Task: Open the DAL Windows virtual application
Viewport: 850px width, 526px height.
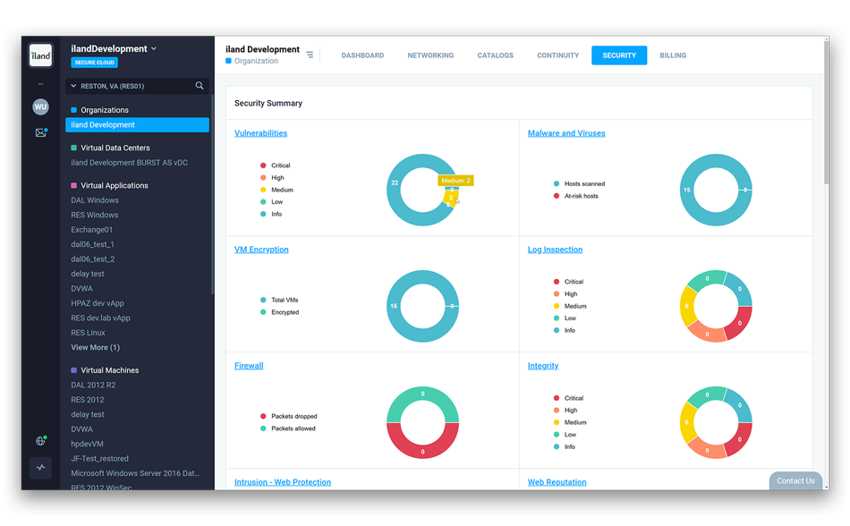Action: point(94,200)
